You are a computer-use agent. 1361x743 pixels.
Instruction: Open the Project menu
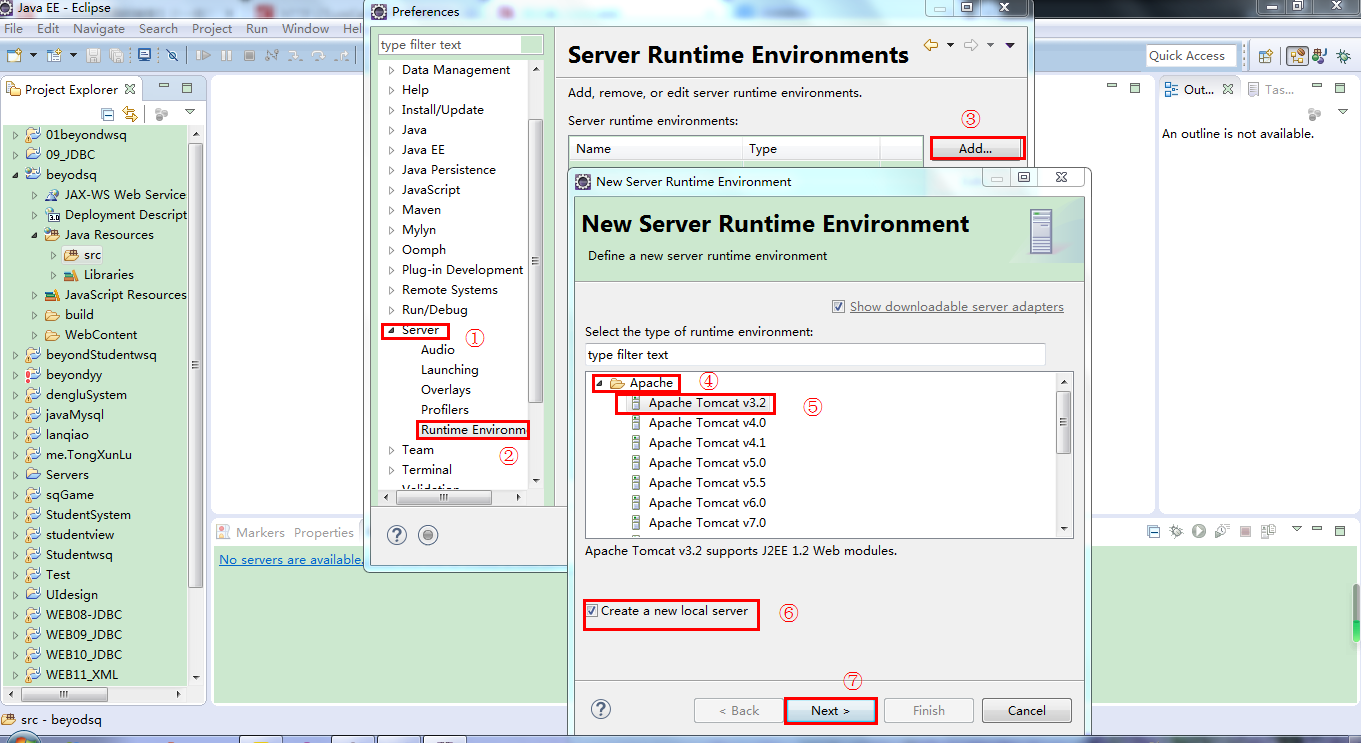click(212, 29)
